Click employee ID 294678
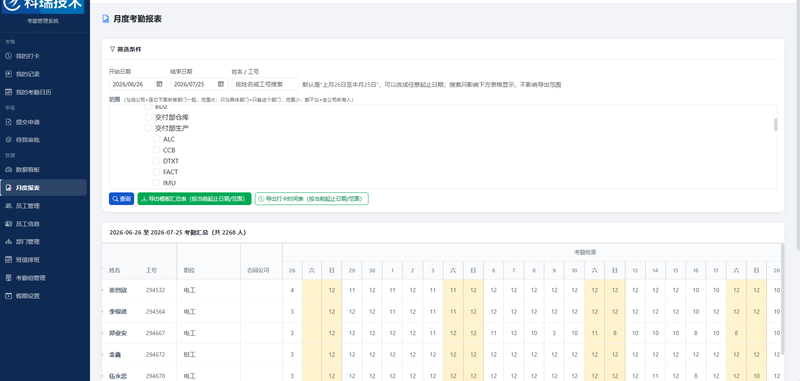This screenshot has height=381, width=800. 155,376
